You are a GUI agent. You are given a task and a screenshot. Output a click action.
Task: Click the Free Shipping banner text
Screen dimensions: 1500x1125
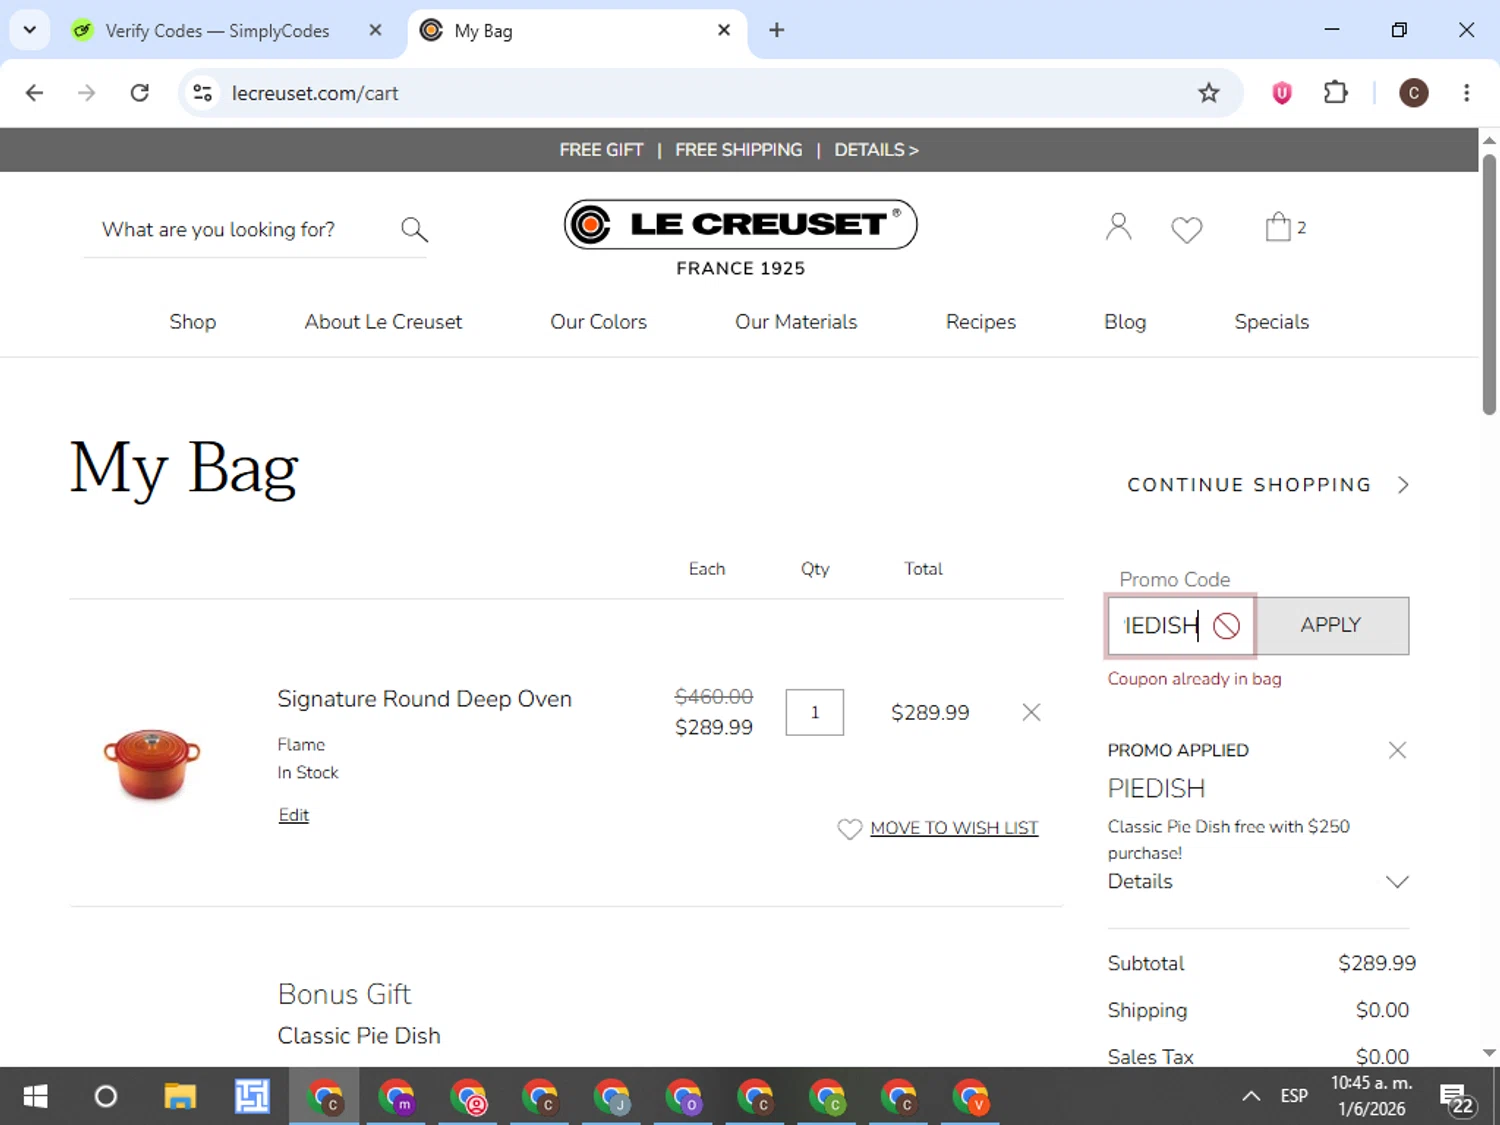[738, 150]
